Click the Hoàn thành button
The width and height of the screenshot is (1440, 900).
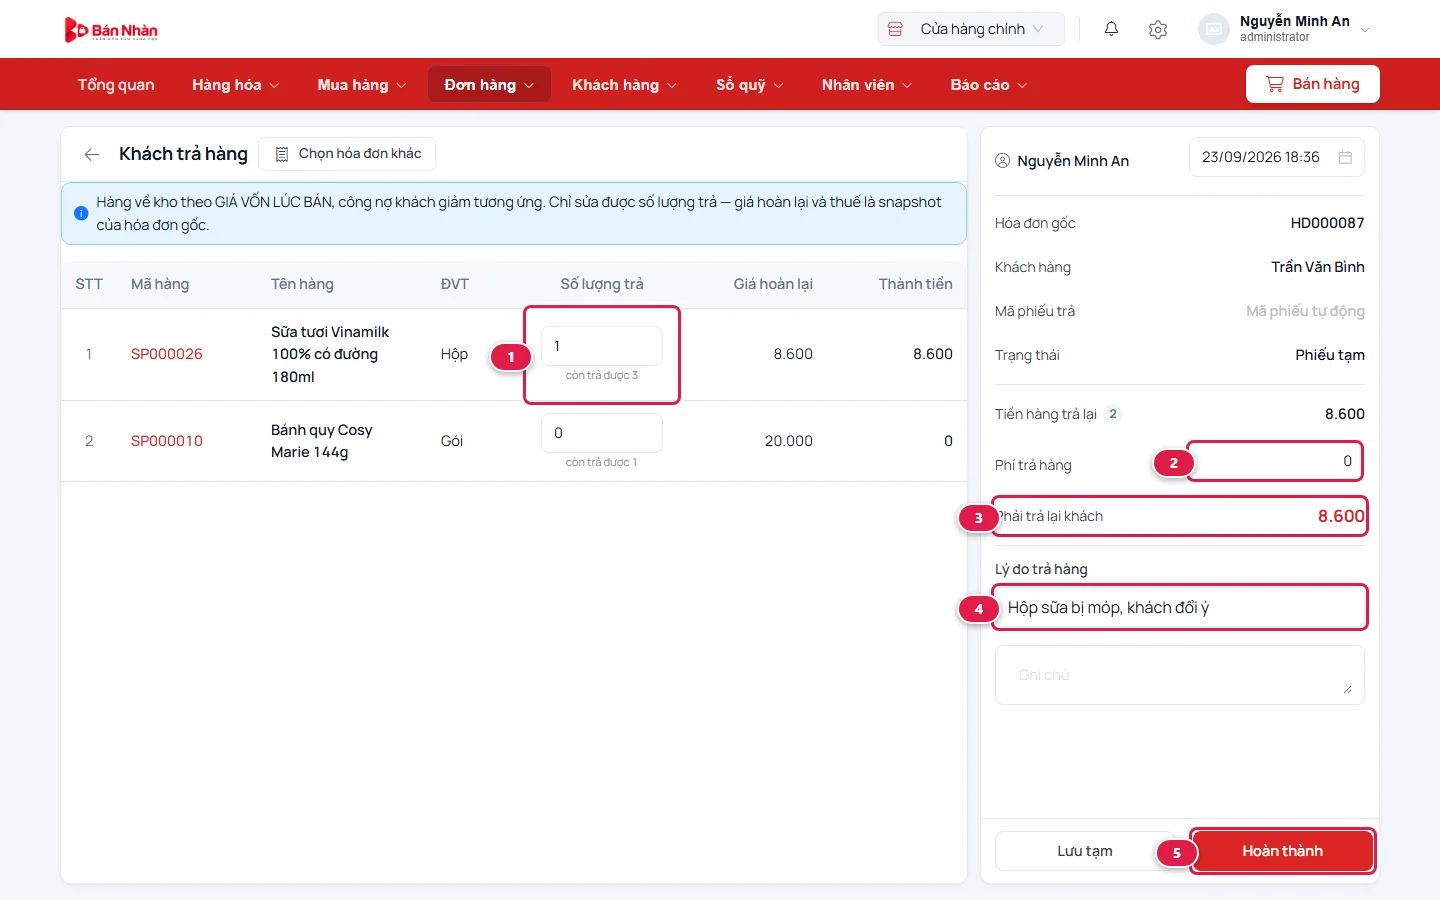[1282, 851]
